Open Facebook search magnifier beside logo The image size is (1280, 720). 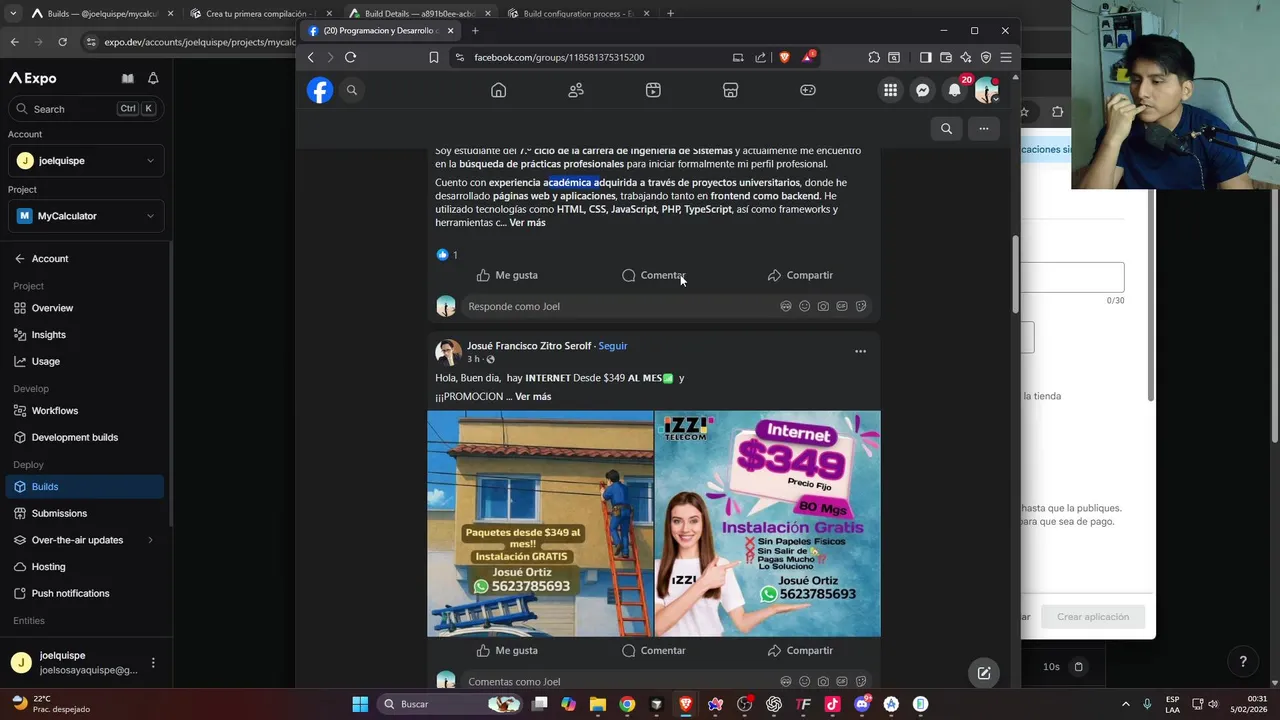(x=352, y=90)
